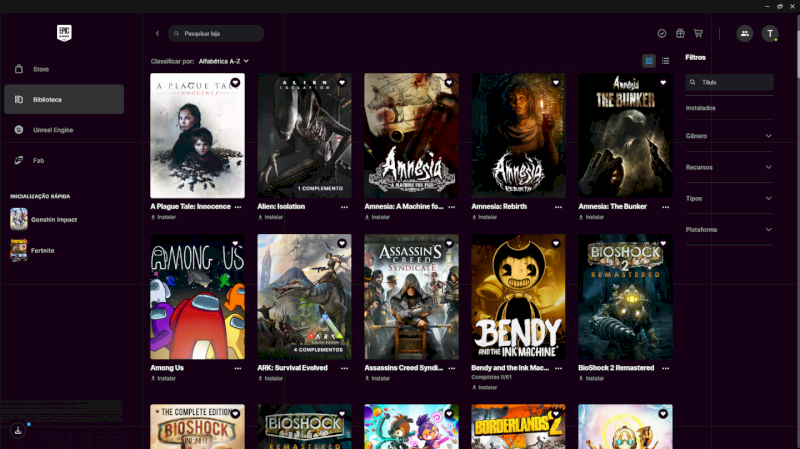Open Amnesia: A Machine for Pigs options
Image resolution: width=800 pixels, height=449 pixels.
tap(452, 207)
